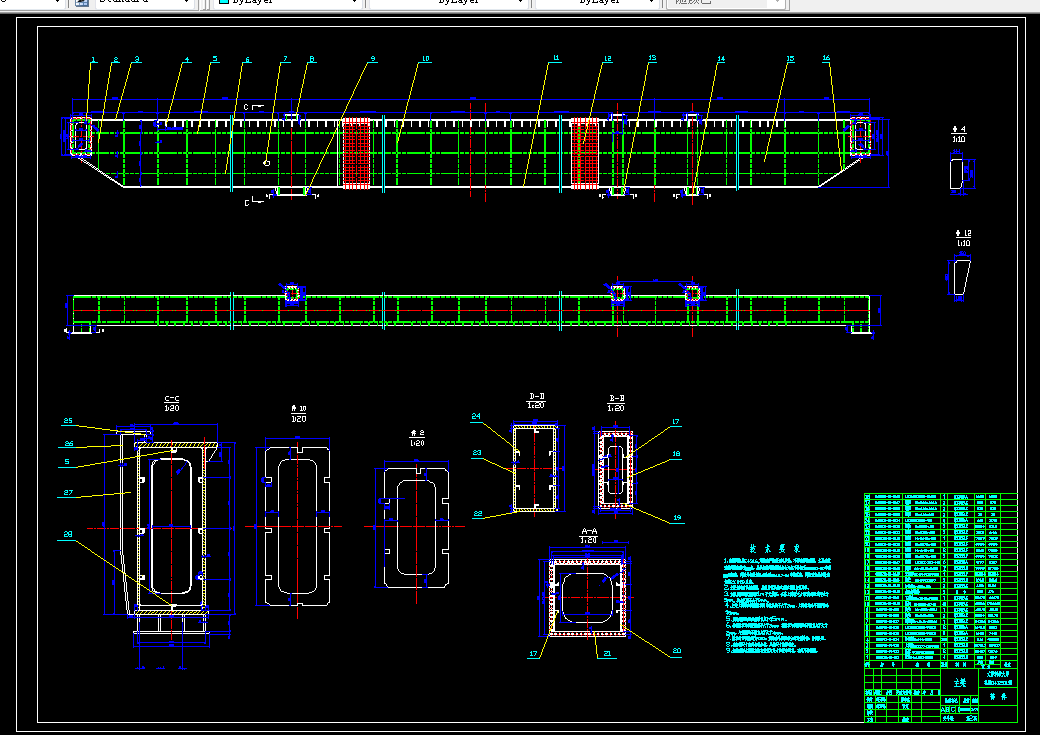Select part callout label 20
1040x735 pixels.
pos(677,651)
